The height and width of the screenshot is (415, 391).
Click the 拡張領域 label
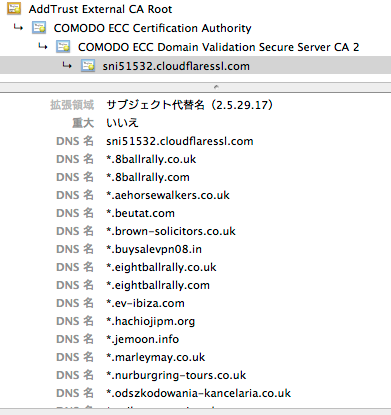[x=72, y=105]
